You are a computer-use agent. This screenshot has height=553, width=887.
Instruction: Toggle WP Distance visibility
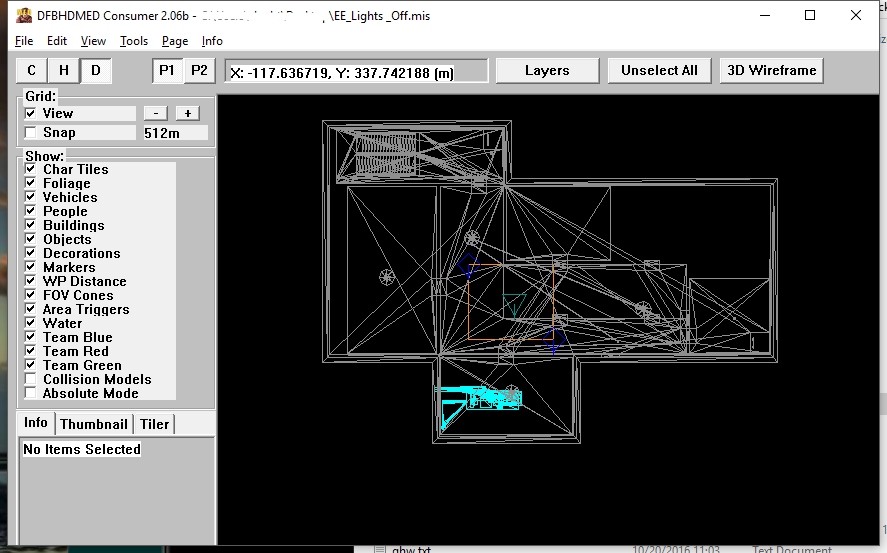click(31, 280)
